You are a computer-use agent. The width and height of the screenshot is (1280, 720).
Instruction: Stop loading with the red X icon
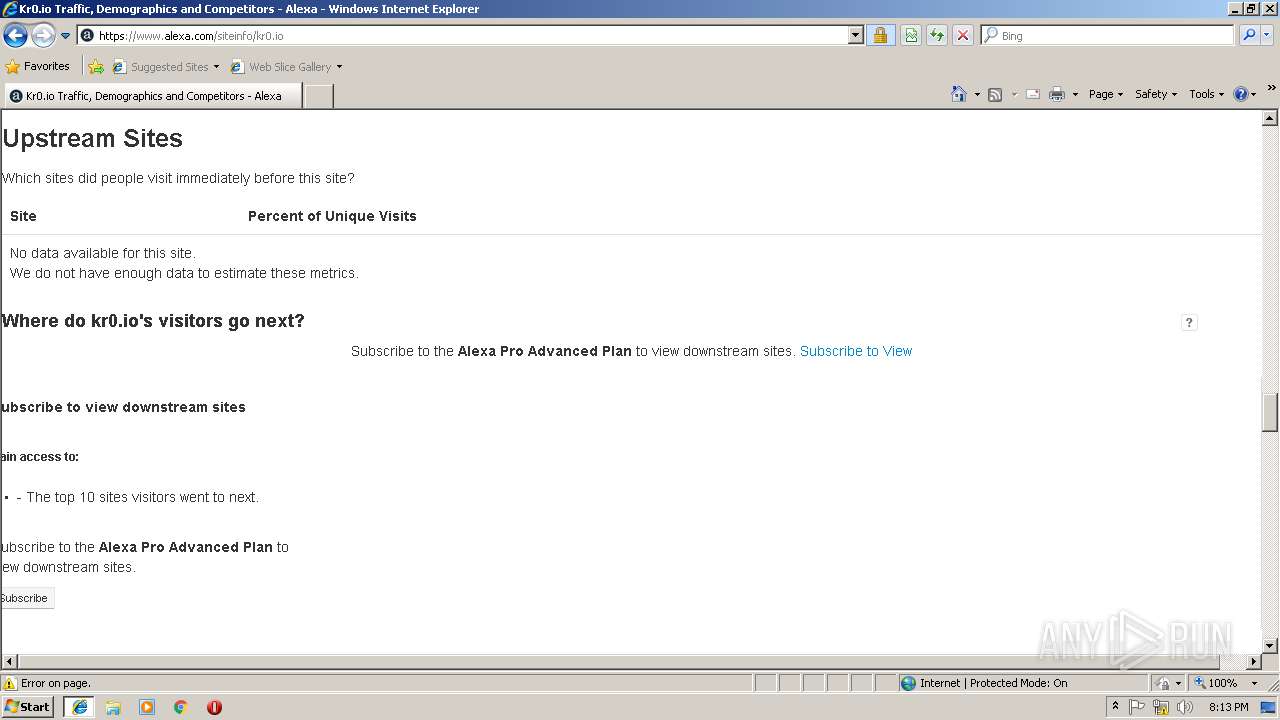tap(963, 35)
